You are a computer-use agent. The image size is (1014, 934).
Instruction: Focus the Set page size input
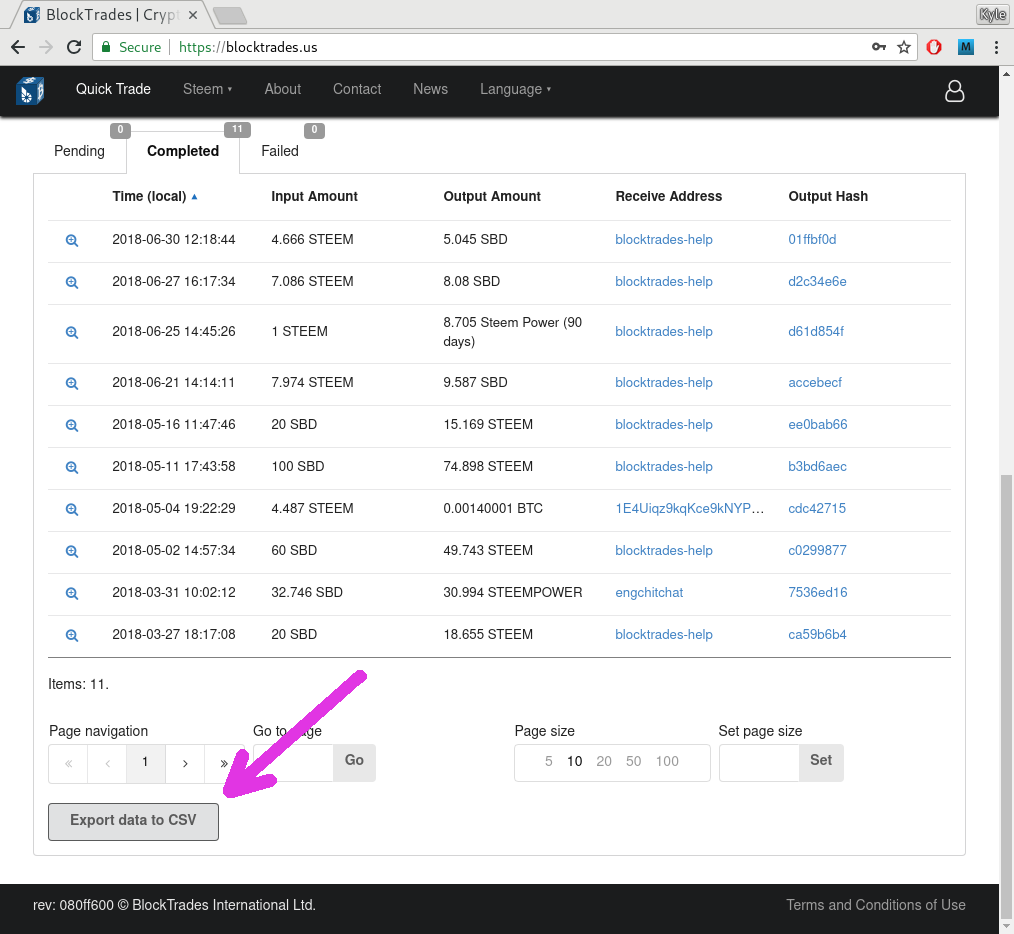tap(759, 763)
